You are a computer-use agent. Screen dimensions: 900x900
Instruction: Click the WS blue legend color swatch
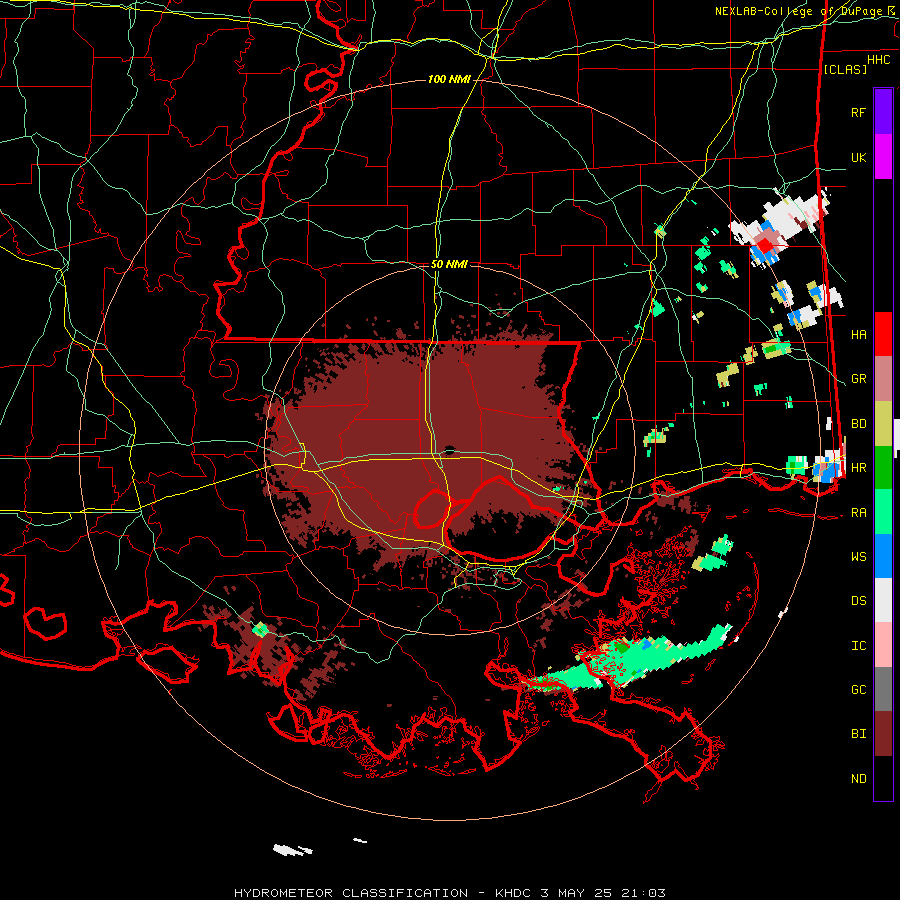tap(883, 556)
